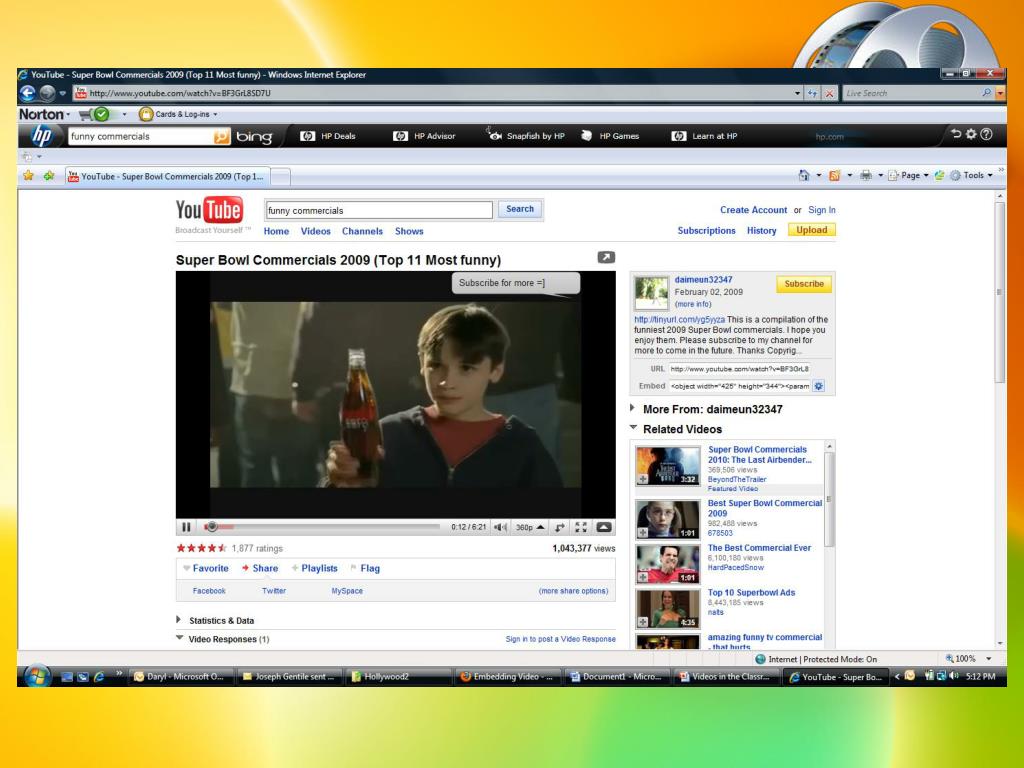Expand More From: daimeun32347
Image resolution: width=1024 pixels, height=768 pixels.
click(x=632, y=408)
